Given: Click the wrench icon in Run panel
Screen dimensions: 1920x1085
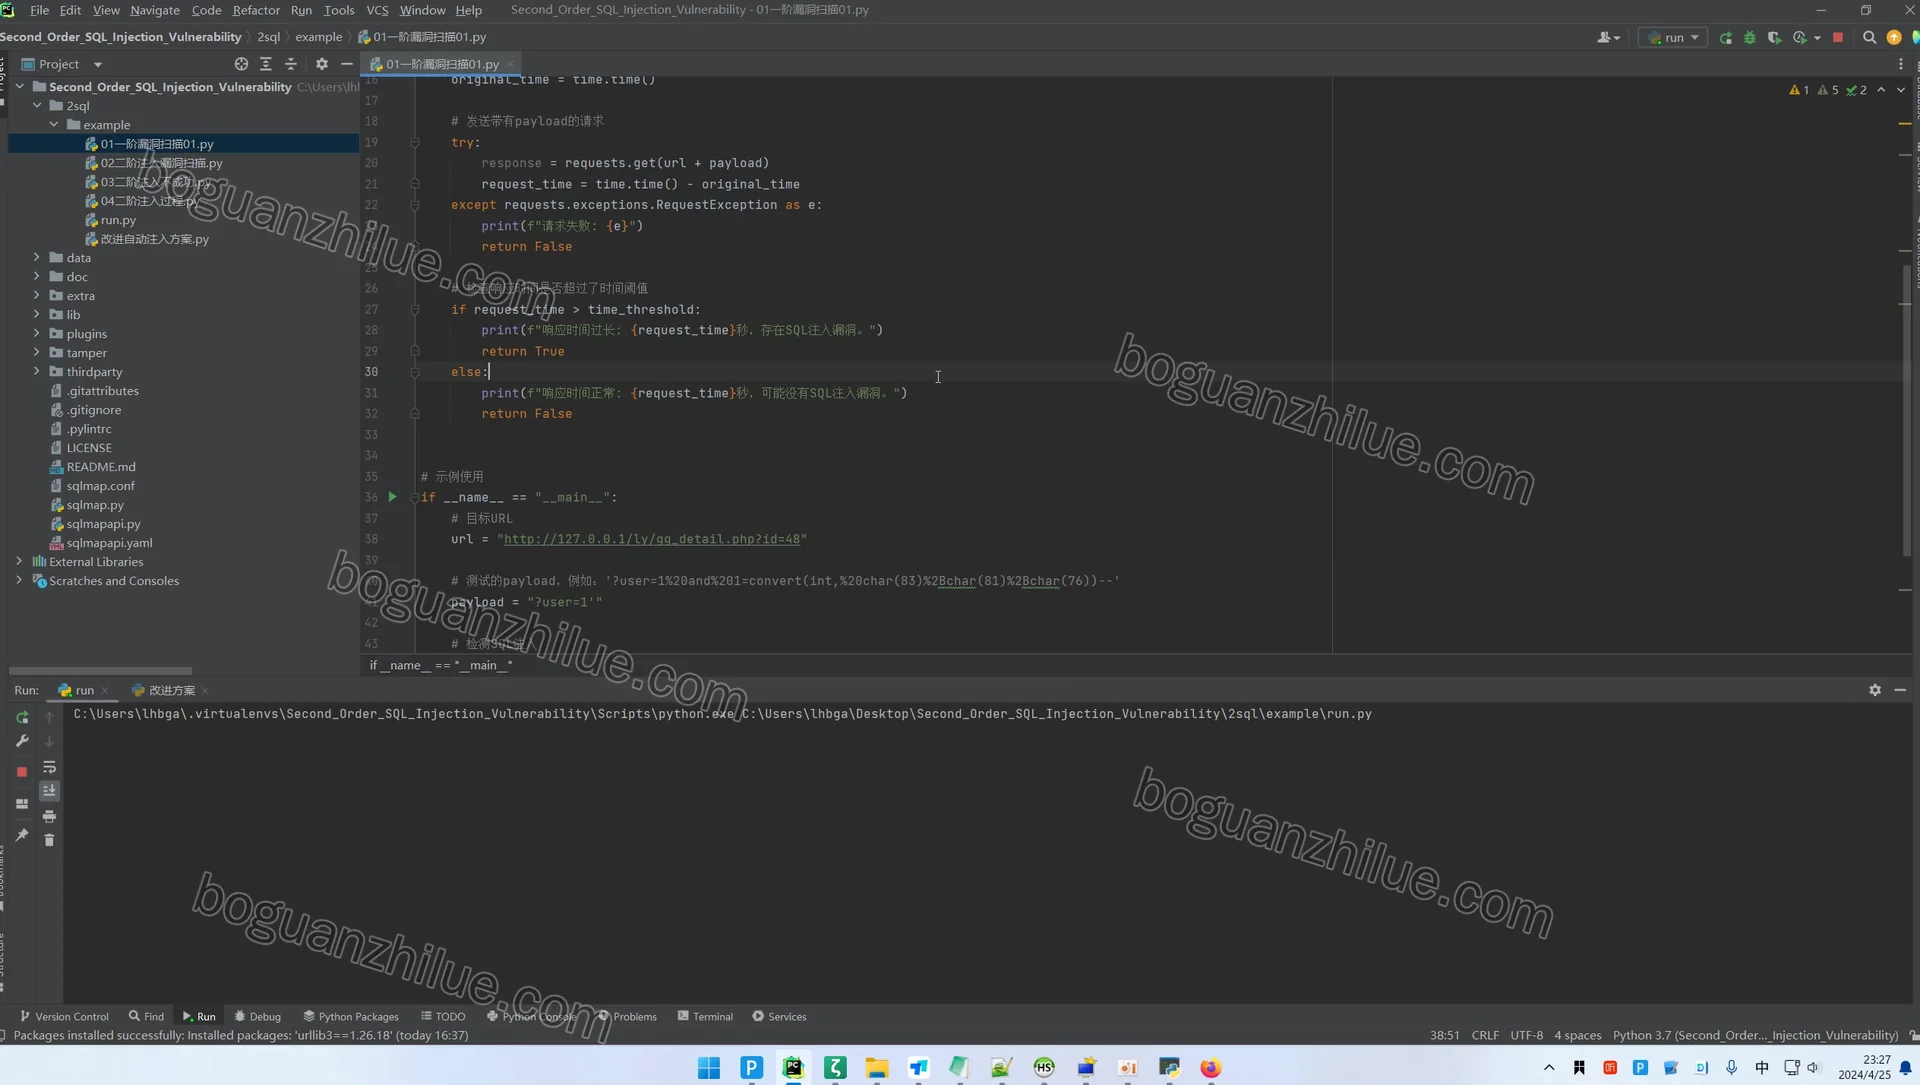Looking at the screenshot, I should [x=22, y=741].
